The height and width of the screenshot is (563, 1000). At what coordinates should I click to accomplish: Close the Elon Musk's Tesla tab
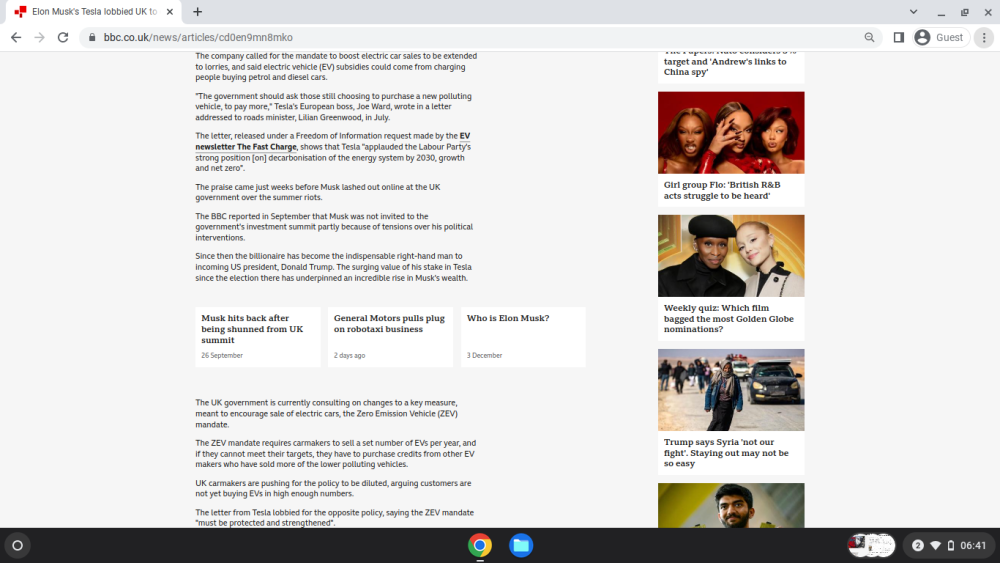(x=170, y=11)
